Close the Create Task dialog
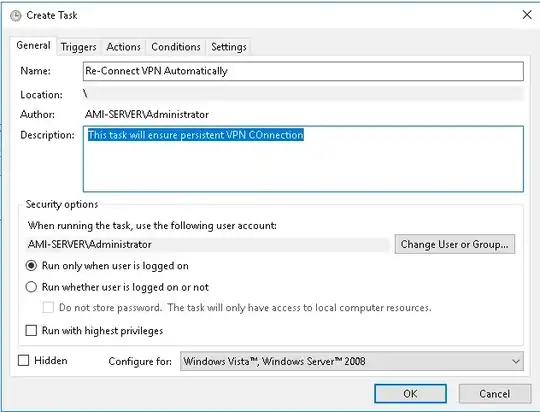 tap(527, 15)
